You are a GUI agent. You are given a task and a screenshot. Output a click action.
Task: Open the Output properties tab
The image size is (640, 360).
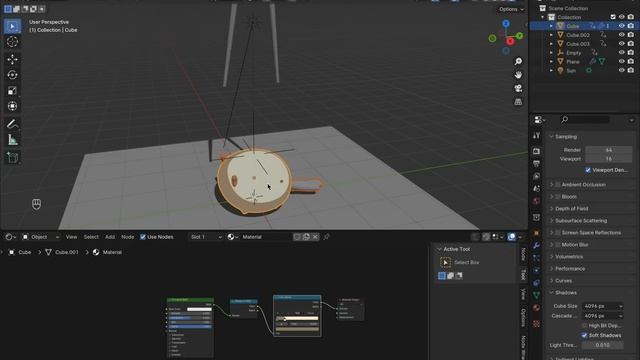[536, 164]
